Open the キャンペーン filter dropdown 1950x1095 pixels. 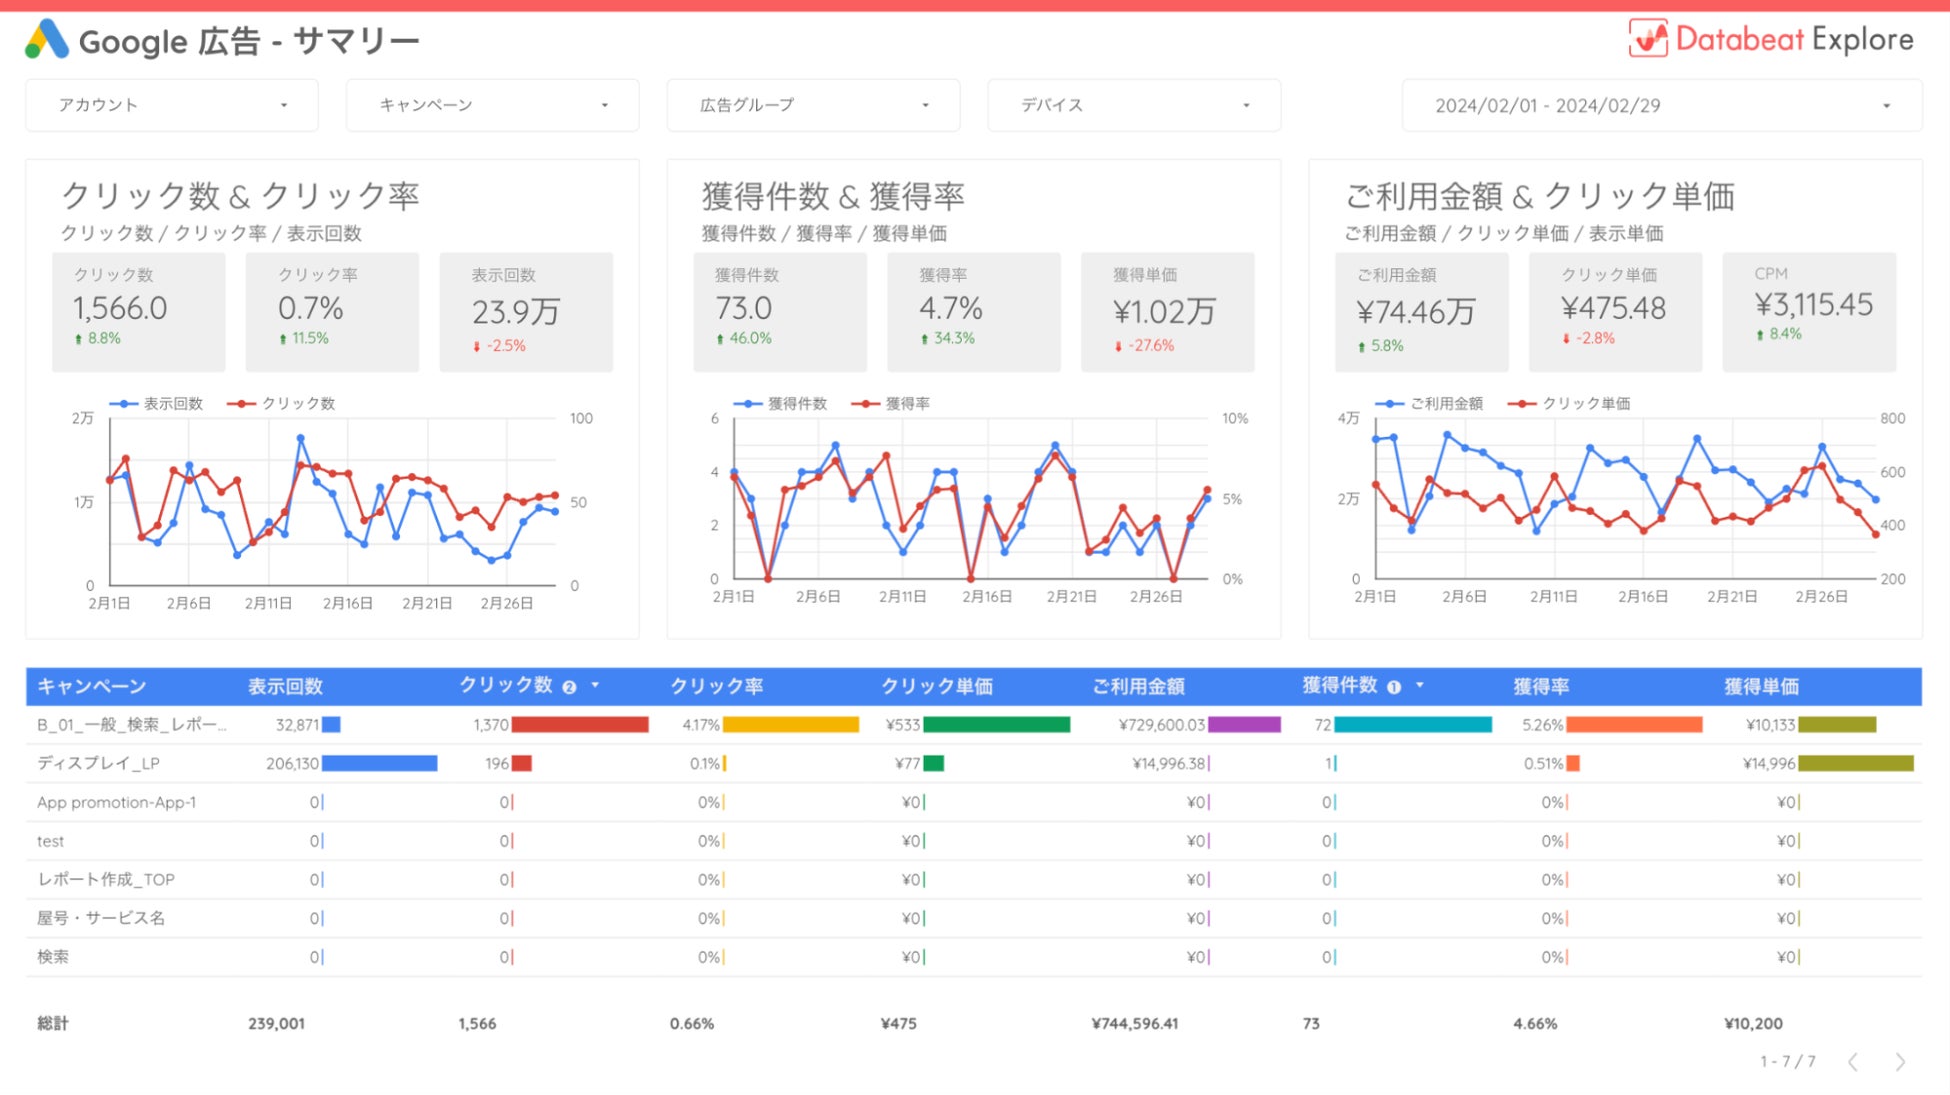pyautogui.click(x=492, y=105)
